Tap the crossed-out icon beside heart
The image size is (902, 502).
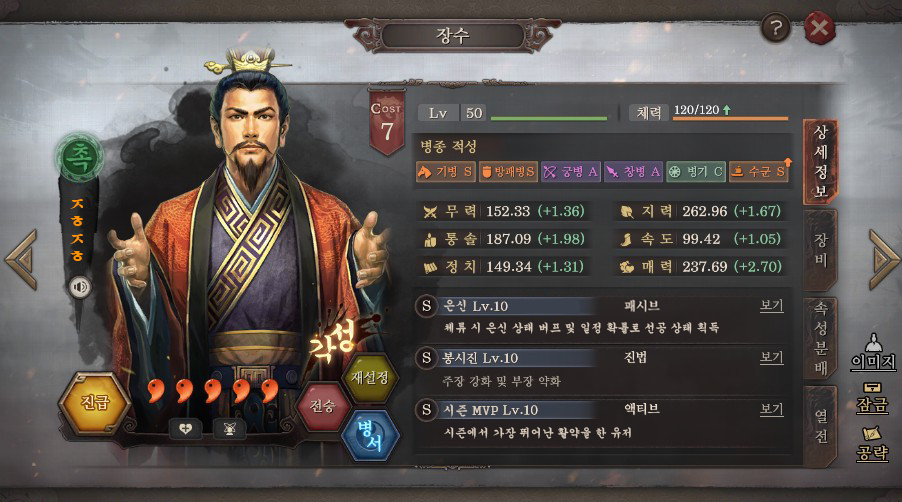click(230, 428)
